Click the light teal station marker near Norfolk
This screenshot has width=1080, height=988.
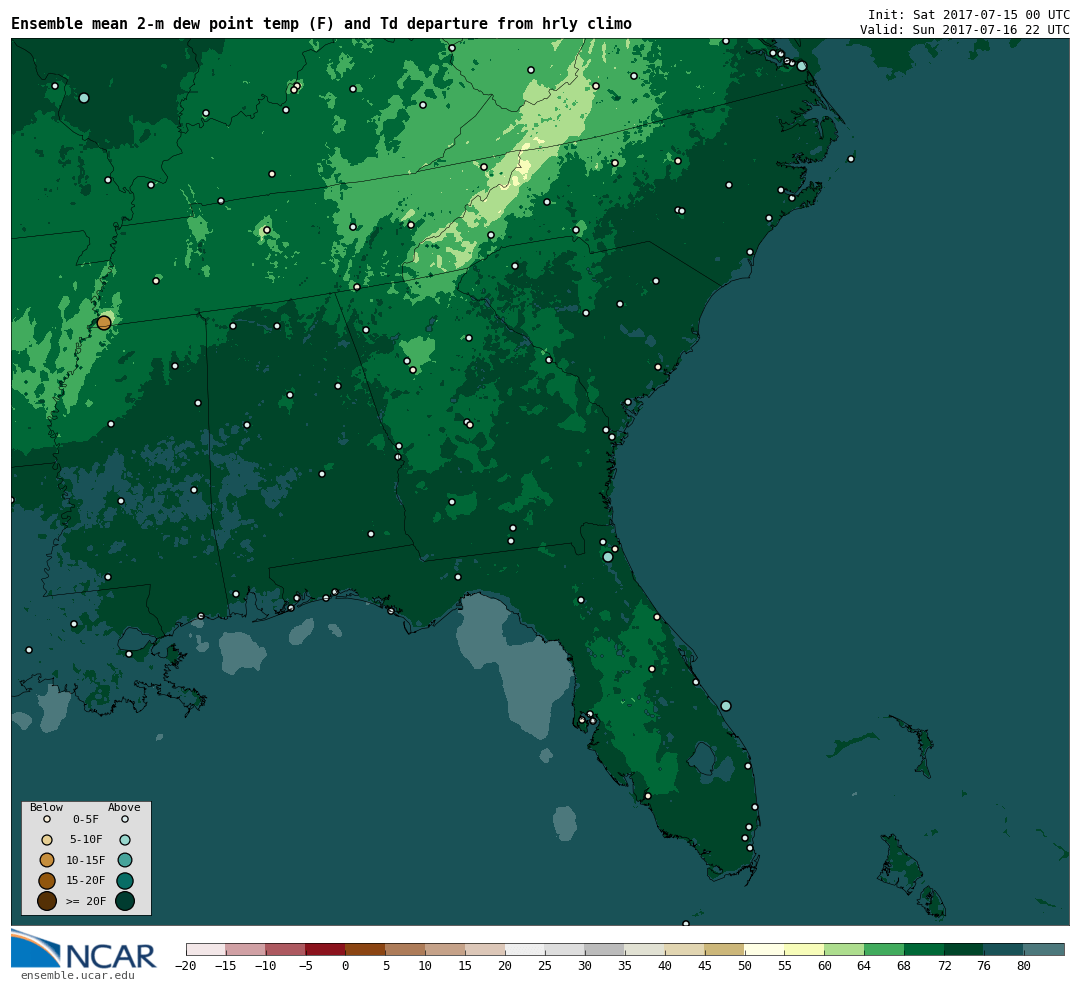click(x=801, y=66)
